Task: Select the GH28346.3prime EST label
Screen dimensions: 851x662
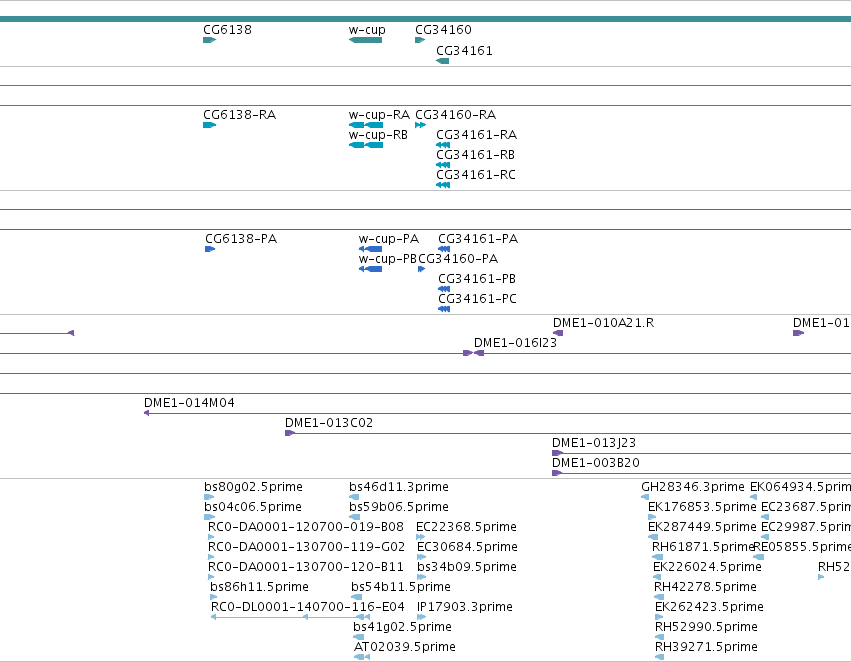Action: pos(693,487)
